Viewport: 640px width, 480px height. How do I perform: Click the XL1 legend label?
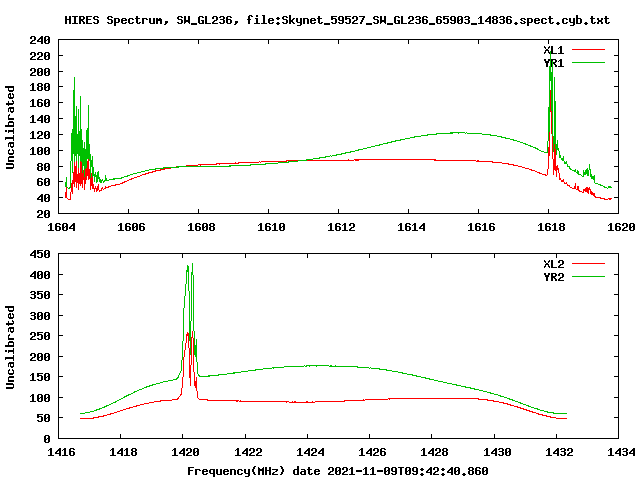[553, 50]
